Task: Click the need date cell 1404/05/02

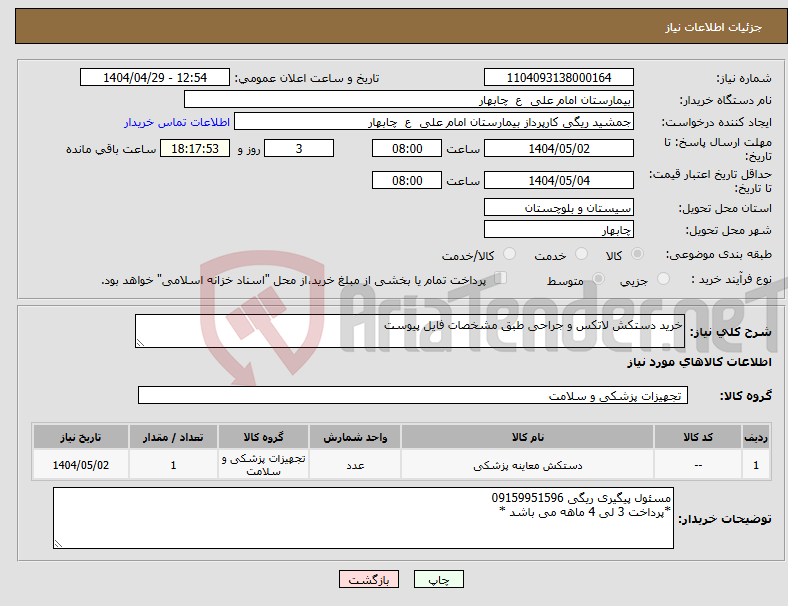Action: (x=81, y=465)
